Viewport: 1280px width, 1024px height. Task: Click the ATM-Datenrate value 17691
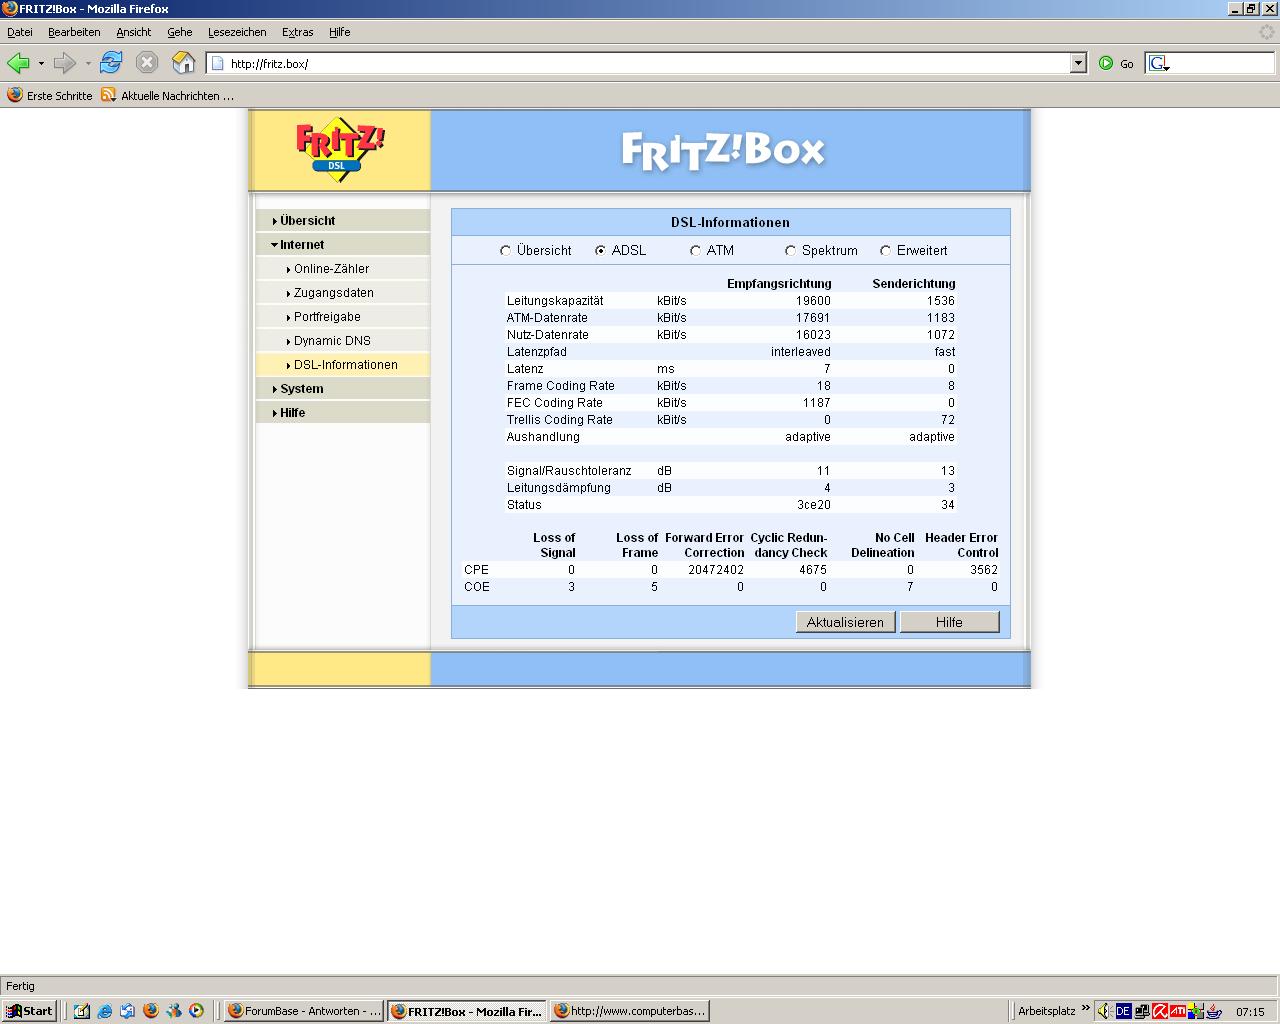(x=813, y=318)
